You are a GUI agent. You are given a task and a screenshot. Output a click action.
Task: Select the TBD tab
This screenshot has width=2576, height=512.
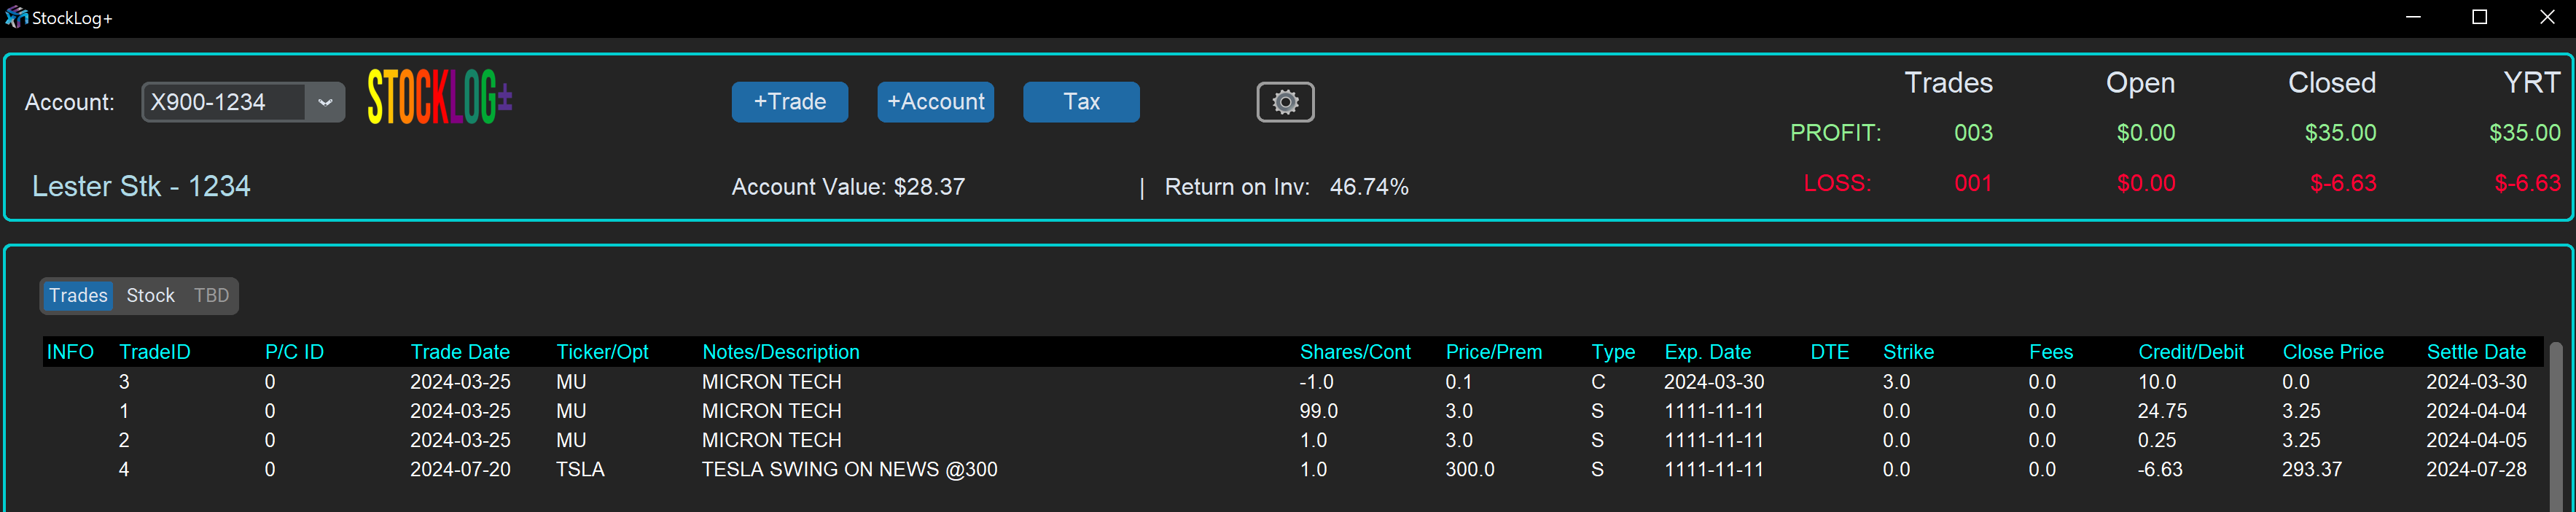pos(211,296)
